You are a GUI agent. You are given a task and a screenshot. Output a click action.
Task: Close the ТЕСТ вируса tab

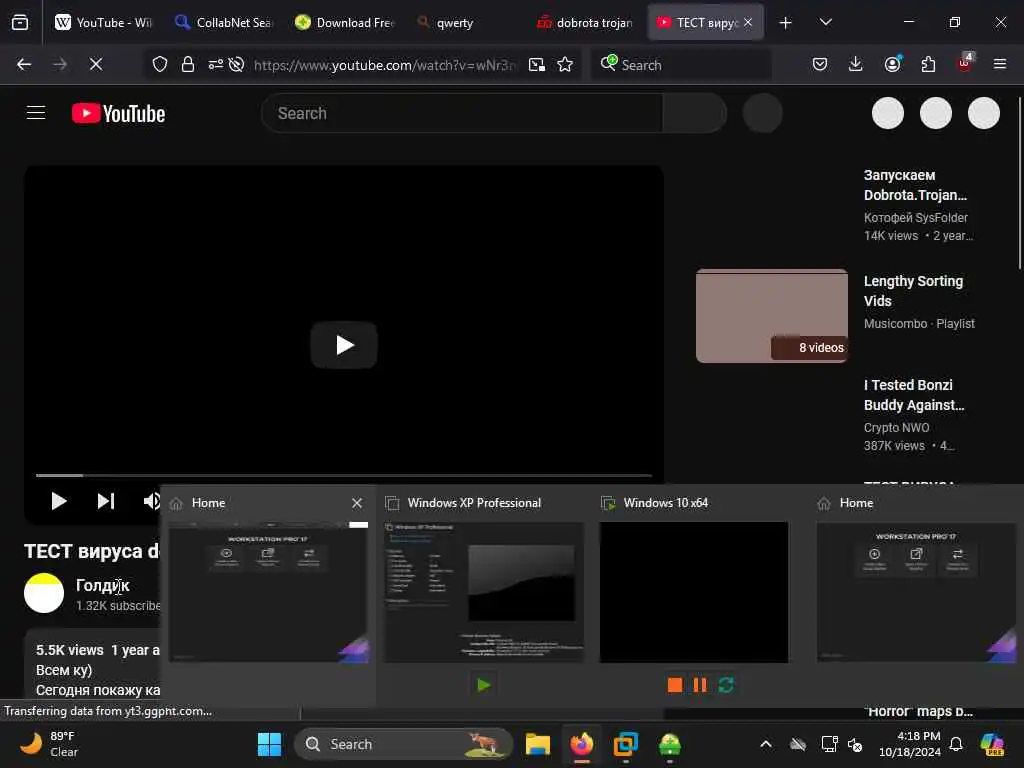pyautogui.click(x=748, y=22)
